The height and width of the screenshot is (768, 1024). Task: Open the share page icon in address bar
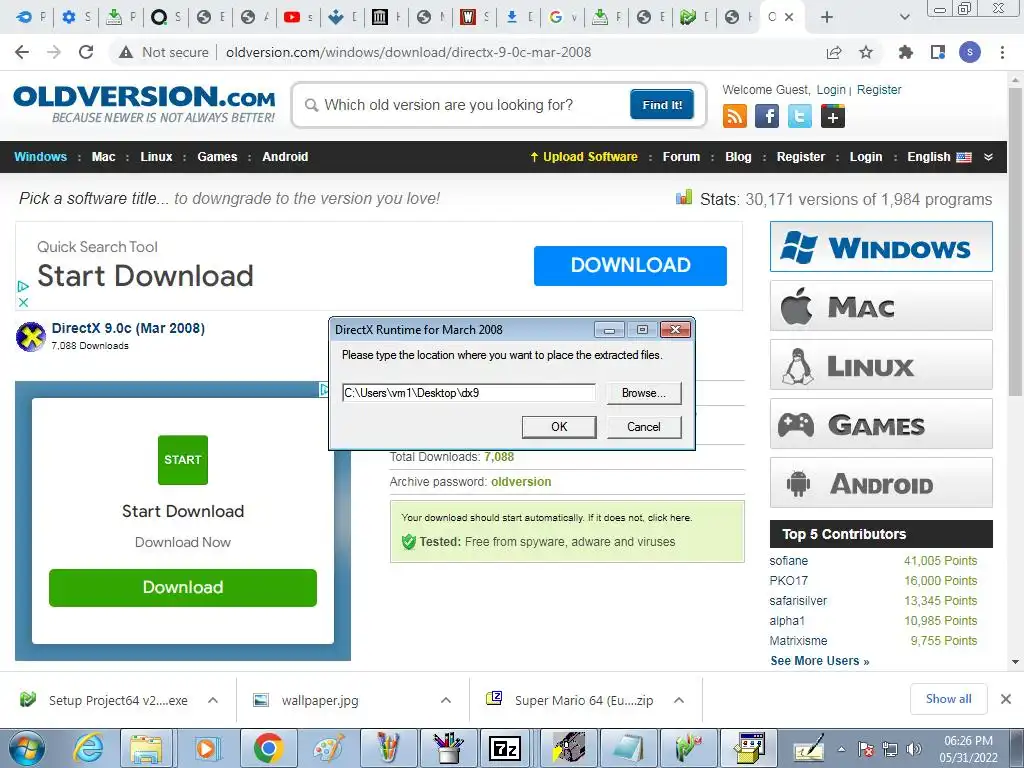834,52
